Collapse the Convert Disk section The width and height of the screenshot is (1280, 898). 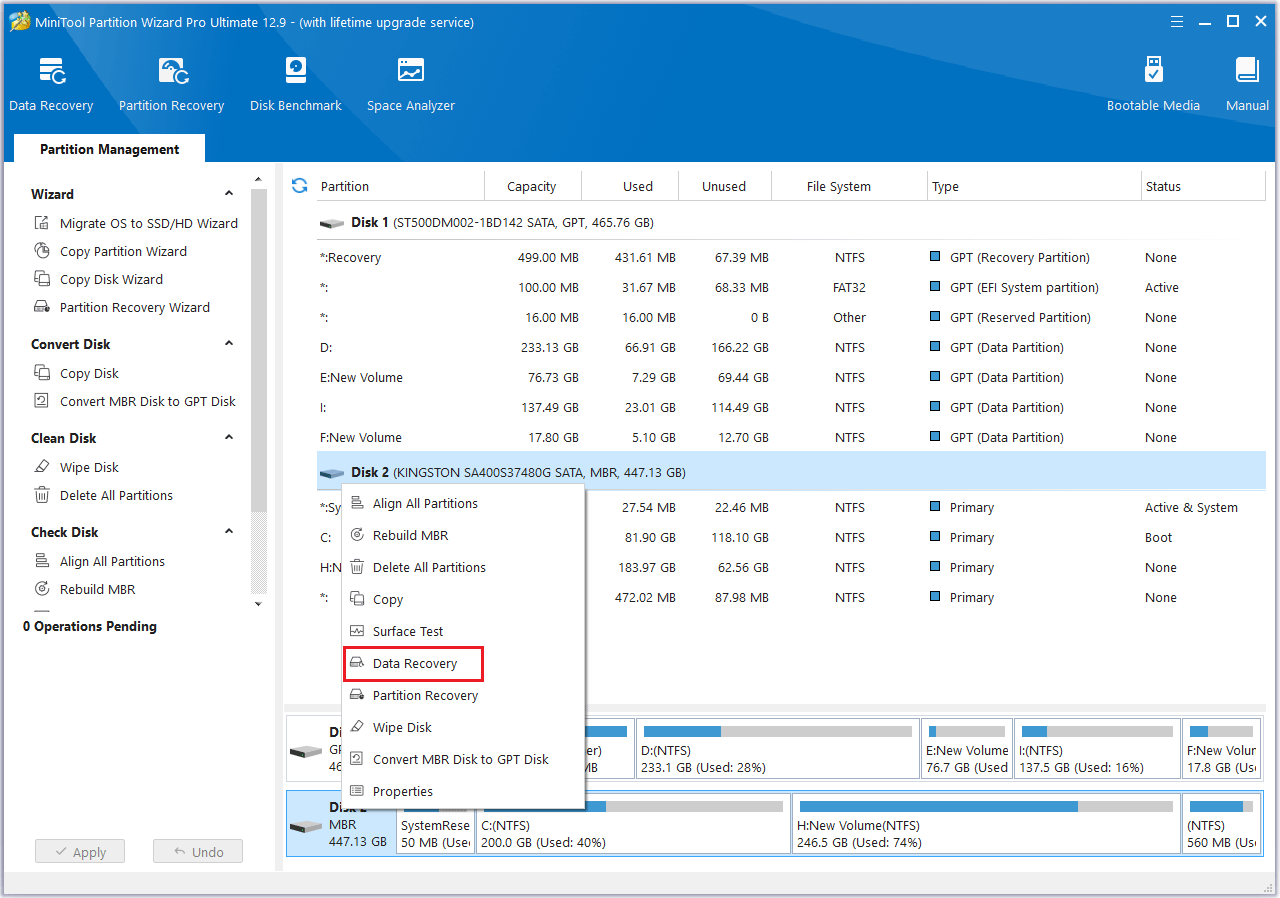pos(229,344)
